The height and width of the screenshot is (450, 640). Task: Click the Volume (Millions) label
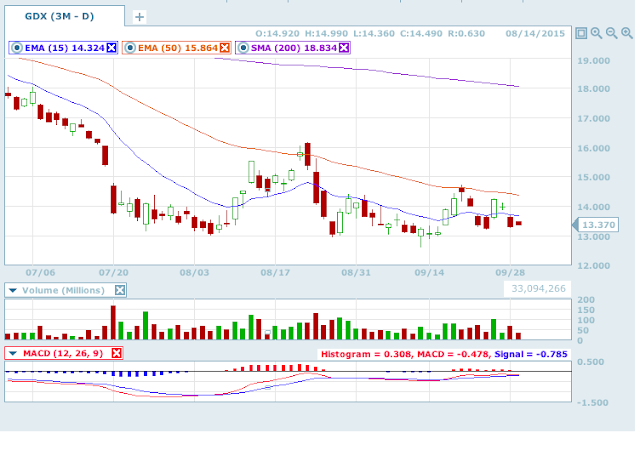click(63, 290)
